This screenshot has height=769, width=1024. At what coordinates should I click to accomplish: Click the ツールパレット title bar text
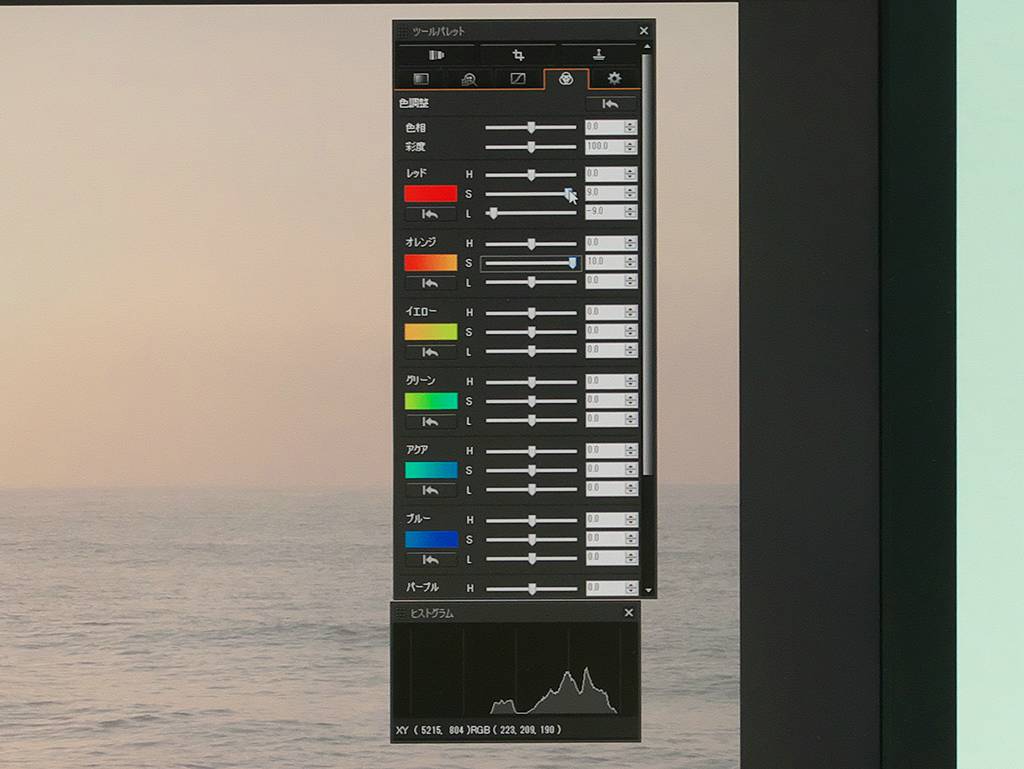pyautogui.click(x=438, y=31)
